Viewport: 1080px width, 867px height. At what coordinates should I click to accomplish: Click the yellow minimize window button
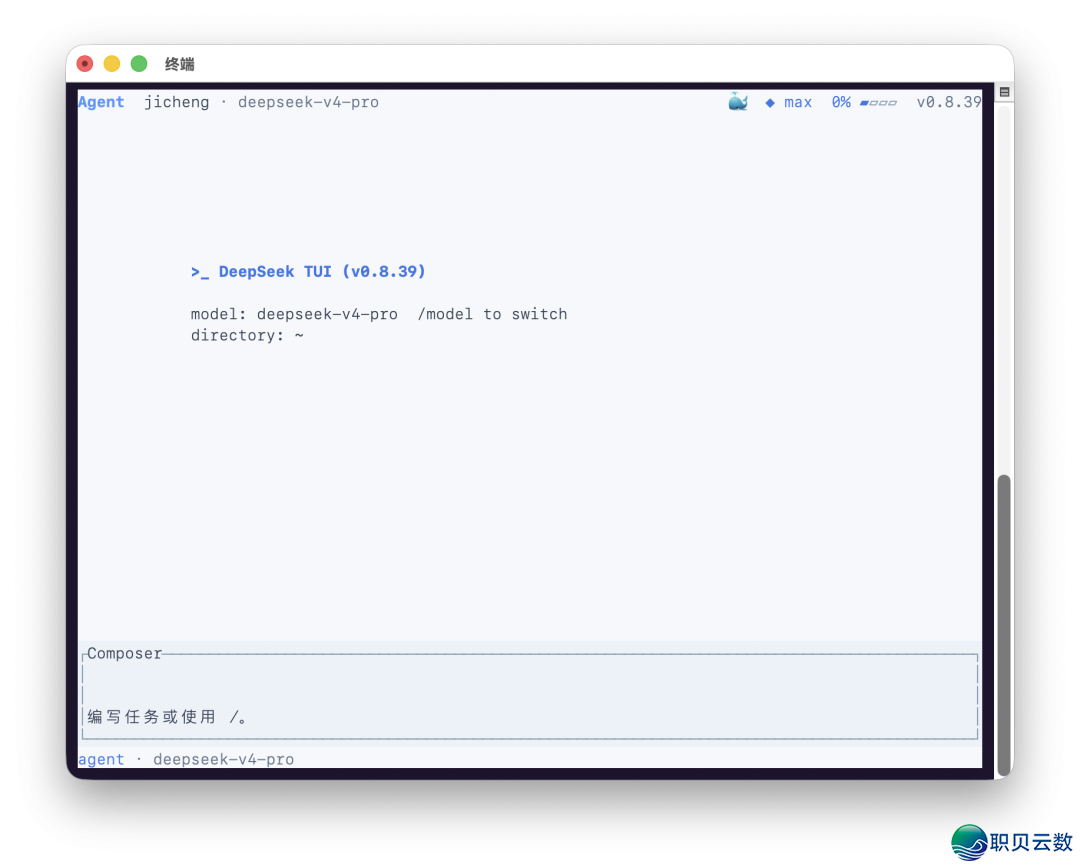pyautogui.click(x=112, y=64)
